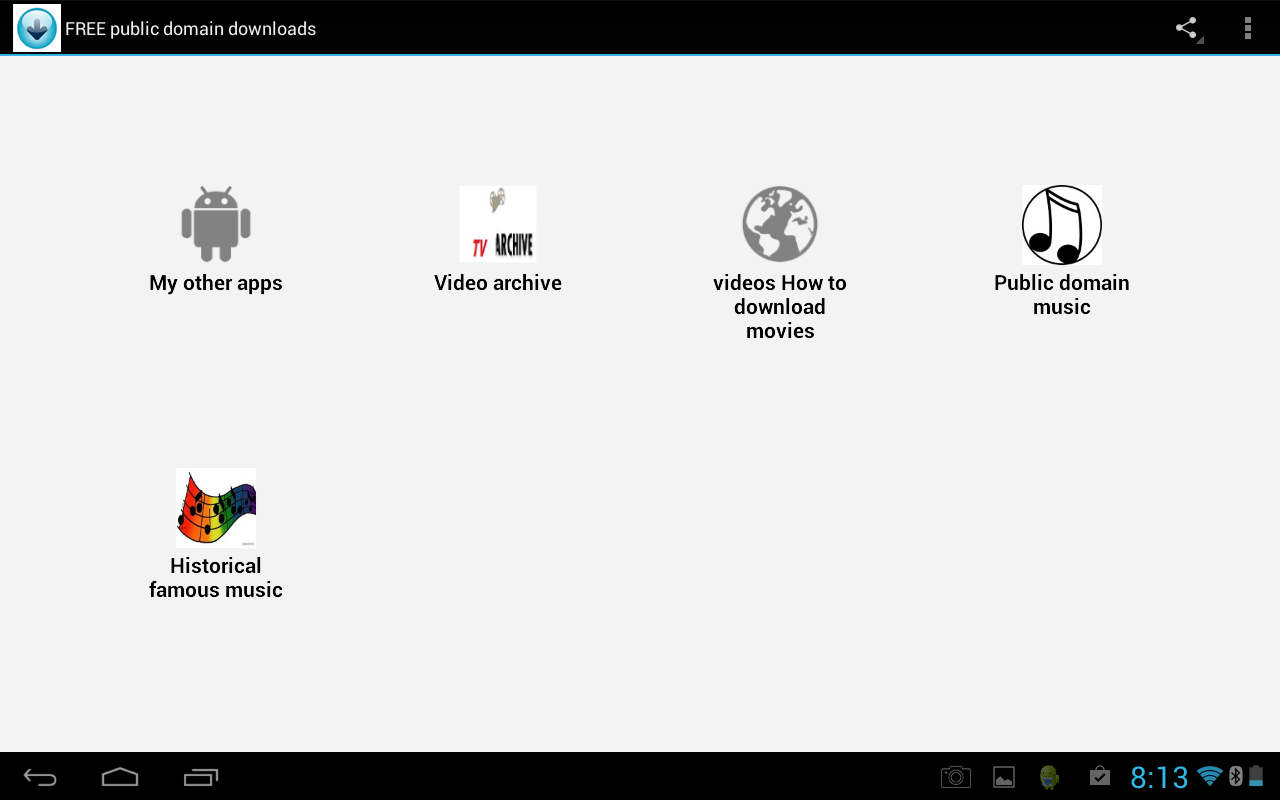Tap the TV Archive thumbnail image
1280x800 pixels.
click(498, 224)
